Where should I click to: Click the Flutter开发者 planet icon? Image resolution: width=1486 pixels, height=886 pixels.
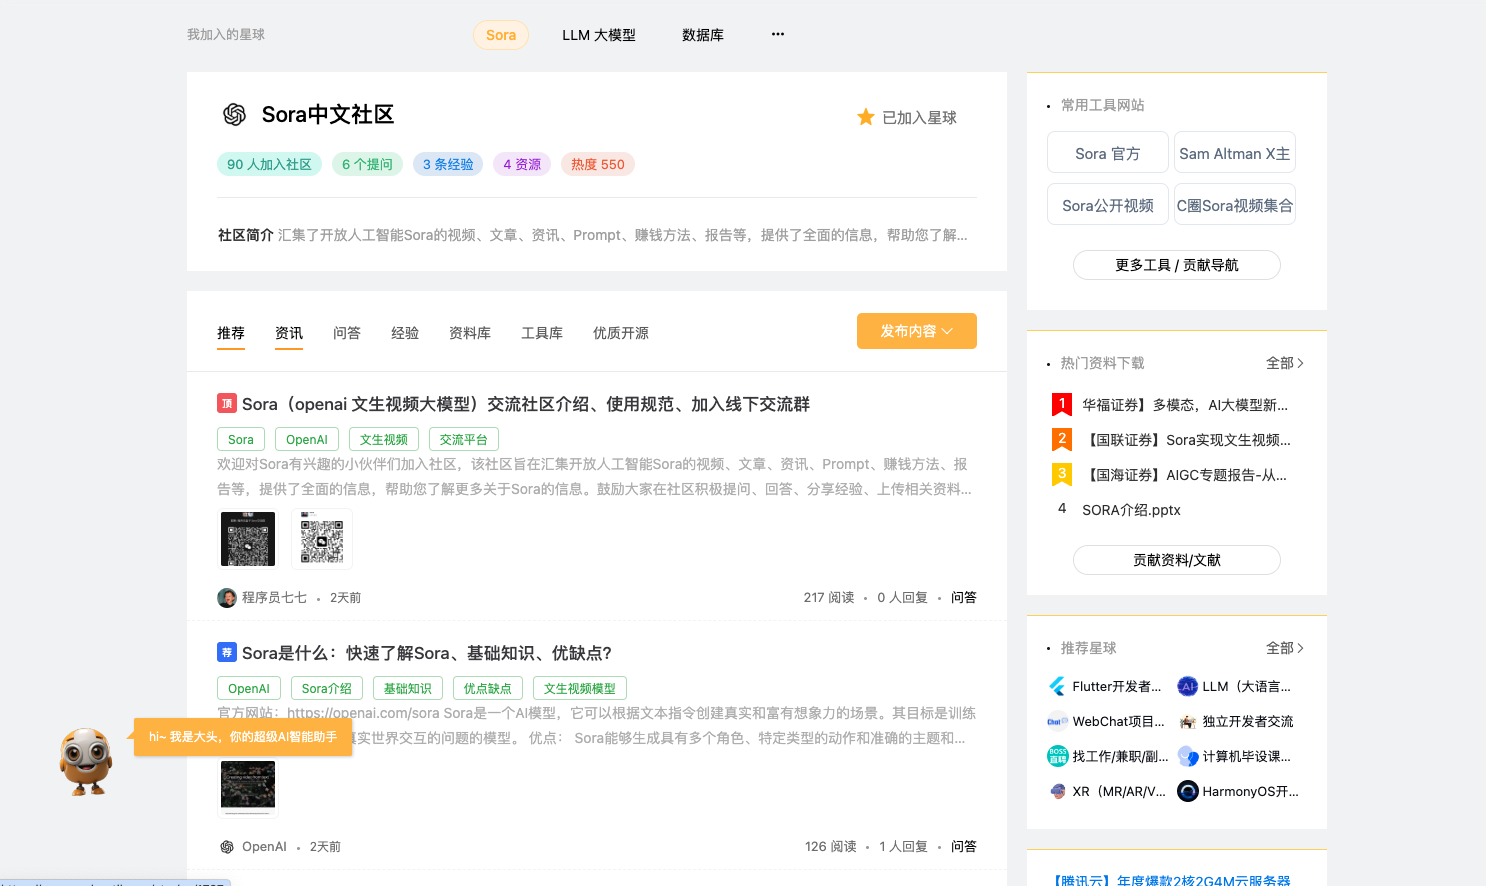click(x=1057, y=686)
